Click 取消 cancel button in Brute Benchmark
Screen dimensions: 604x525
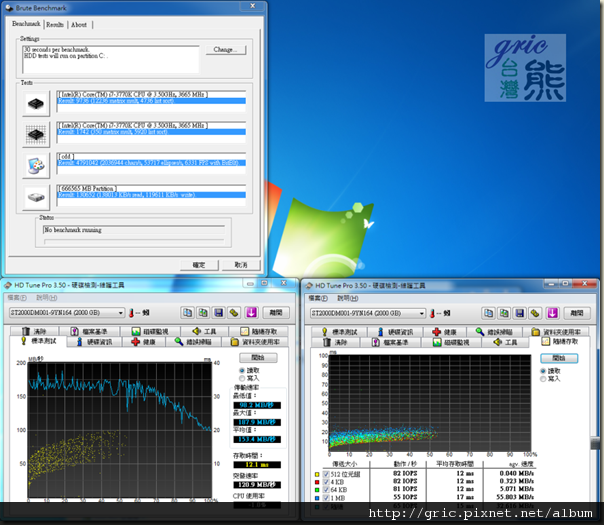241,265
